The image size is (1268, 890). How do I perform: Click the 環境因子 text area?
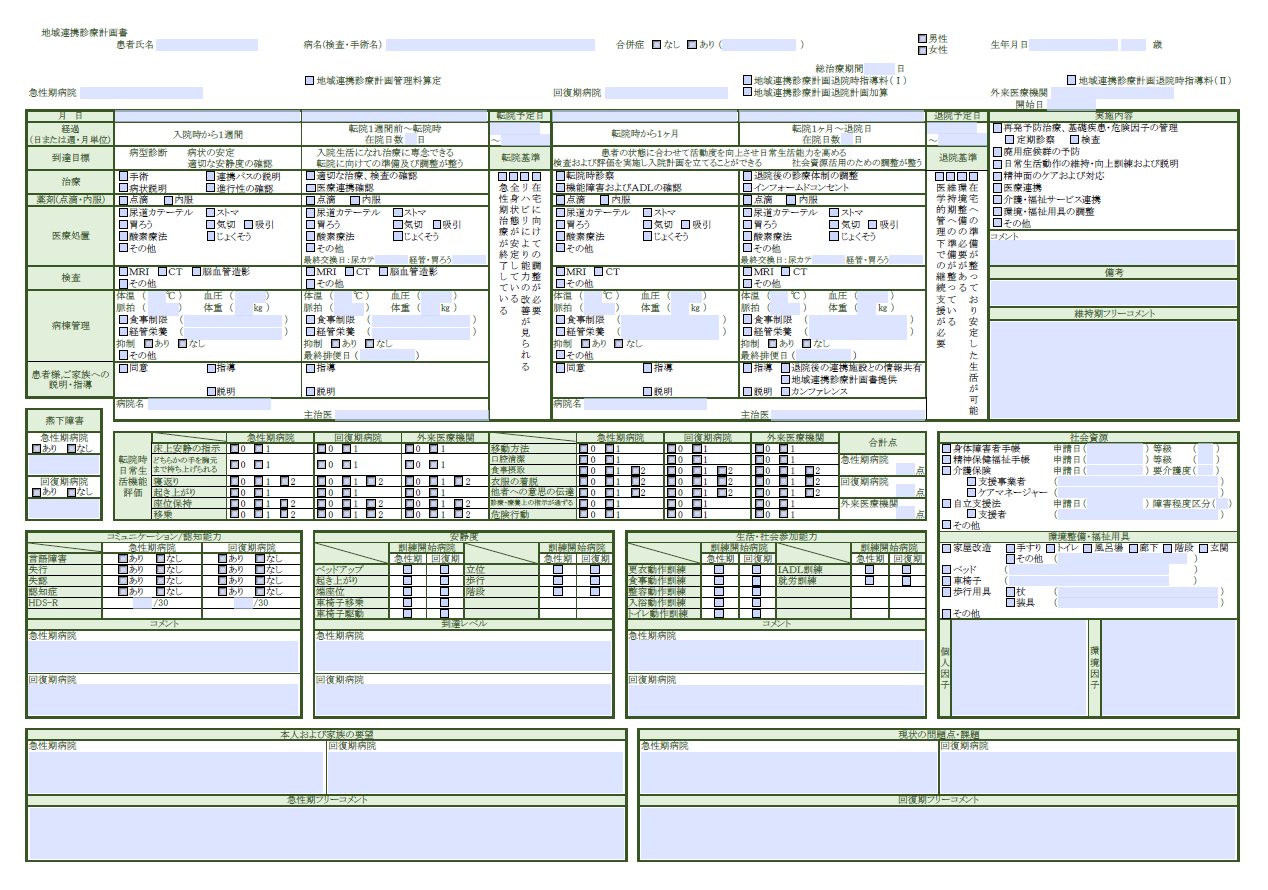click(1169, 668)
